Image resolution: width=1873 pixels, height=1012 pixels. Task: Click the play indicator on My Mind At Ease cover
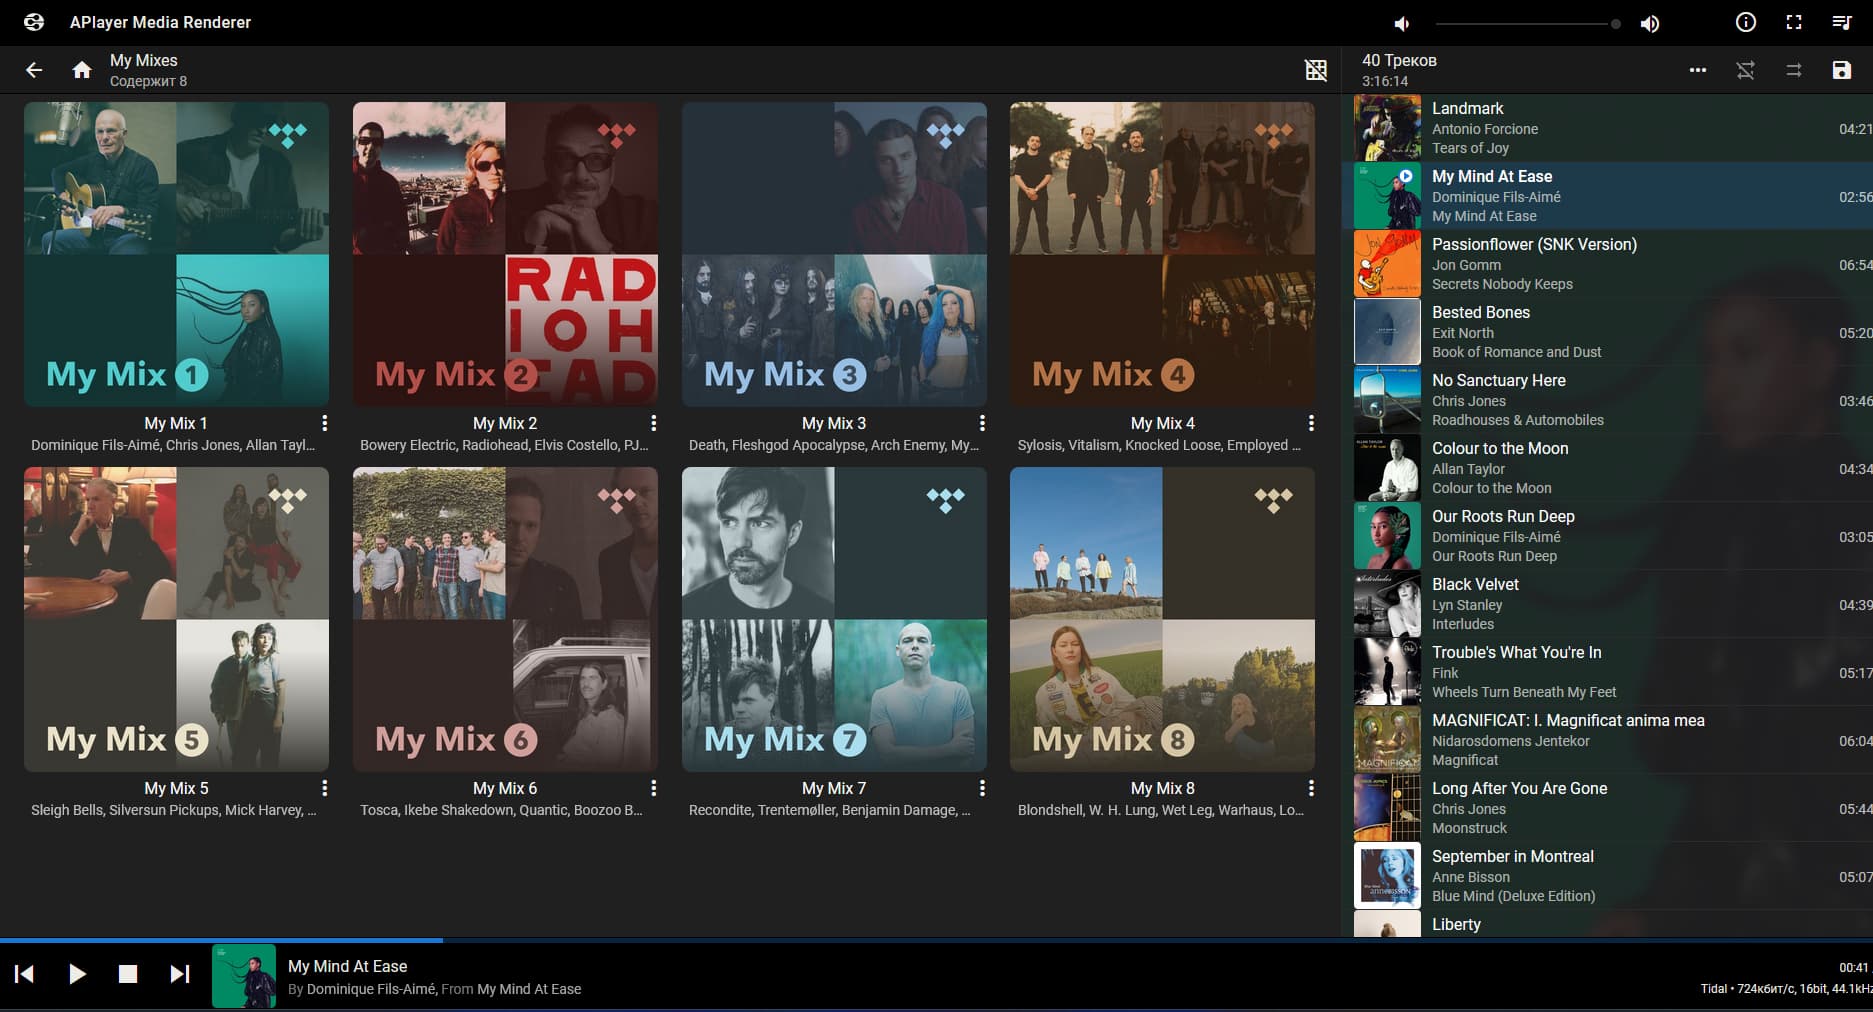tap(1406, 176)
